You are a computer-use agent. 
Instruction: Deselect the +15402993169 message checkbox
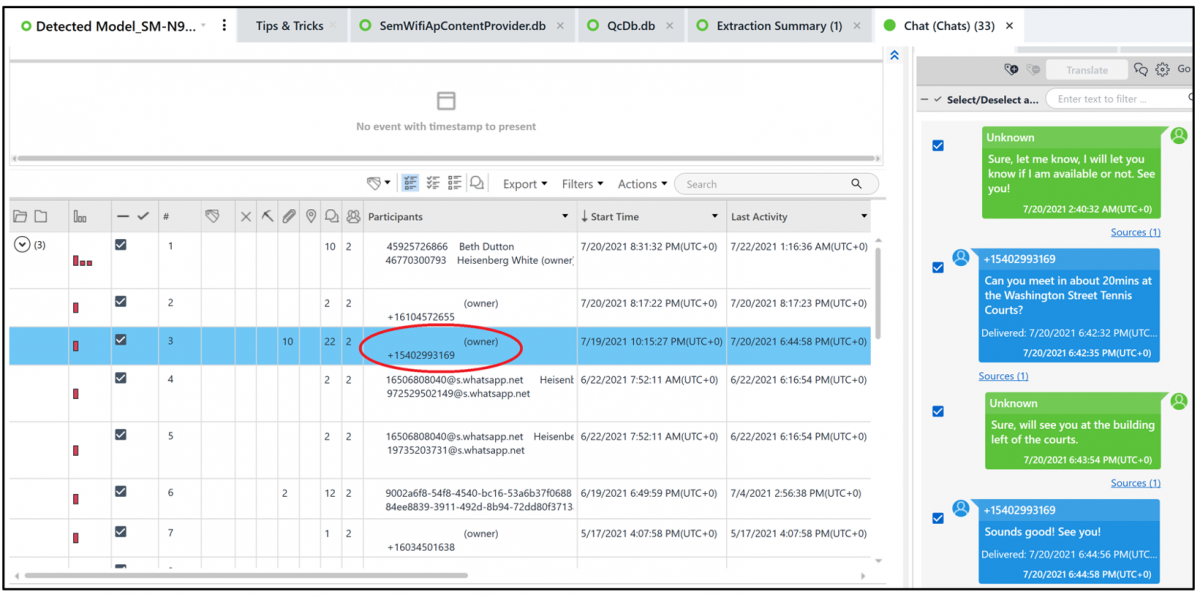(938, 267)
